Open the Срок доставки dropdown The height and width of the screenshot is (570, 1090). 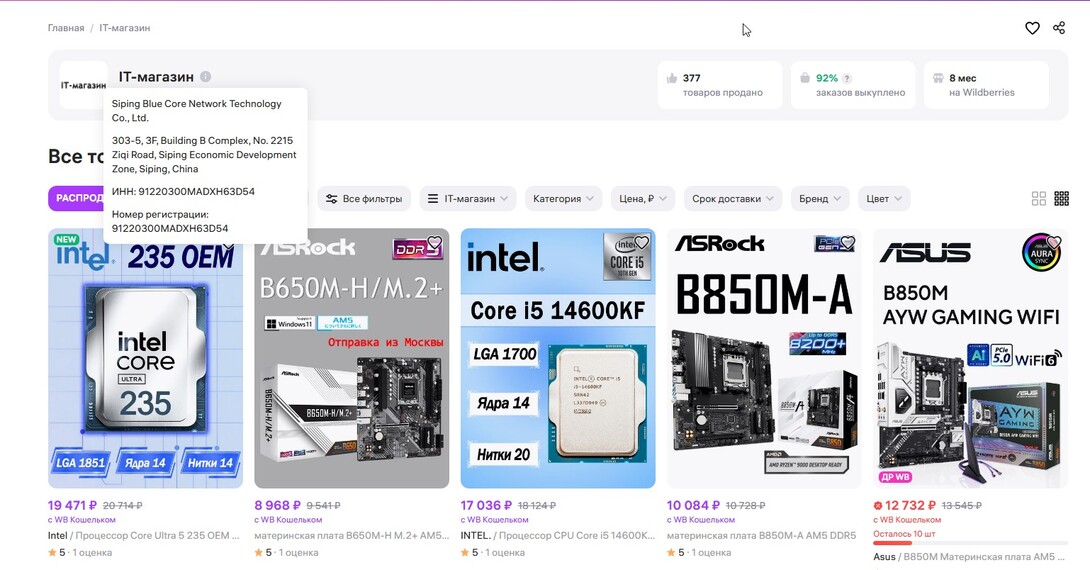(x=733, y=199)
